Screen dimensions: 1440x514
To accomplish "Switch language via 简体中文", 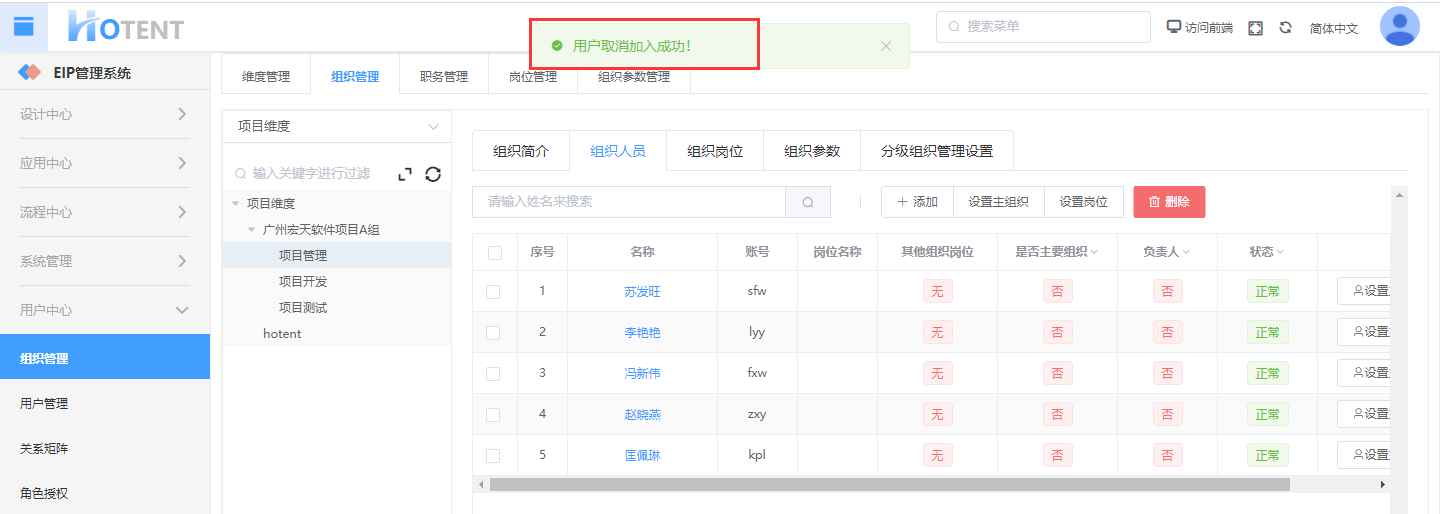I will click(1334, 28).
